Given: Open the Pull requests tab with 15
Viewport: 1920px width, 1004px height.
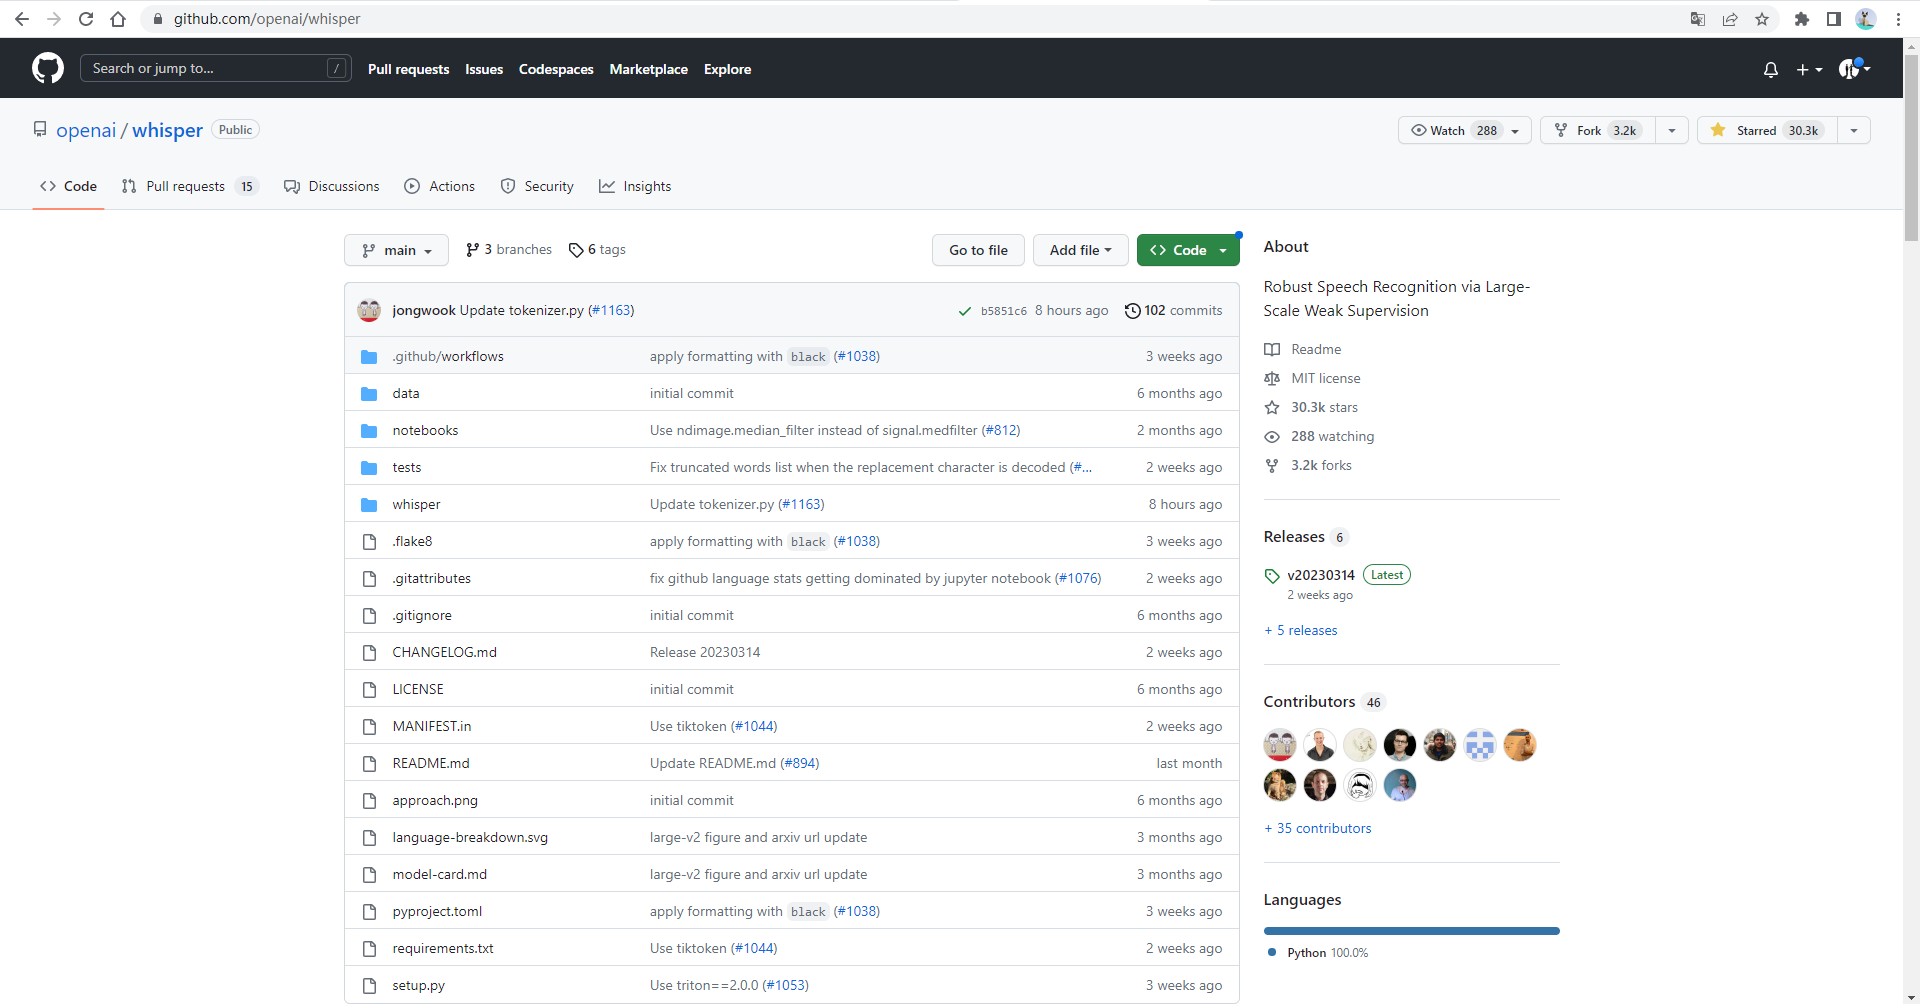Looking at the screenshot, I should pos(190,186).
